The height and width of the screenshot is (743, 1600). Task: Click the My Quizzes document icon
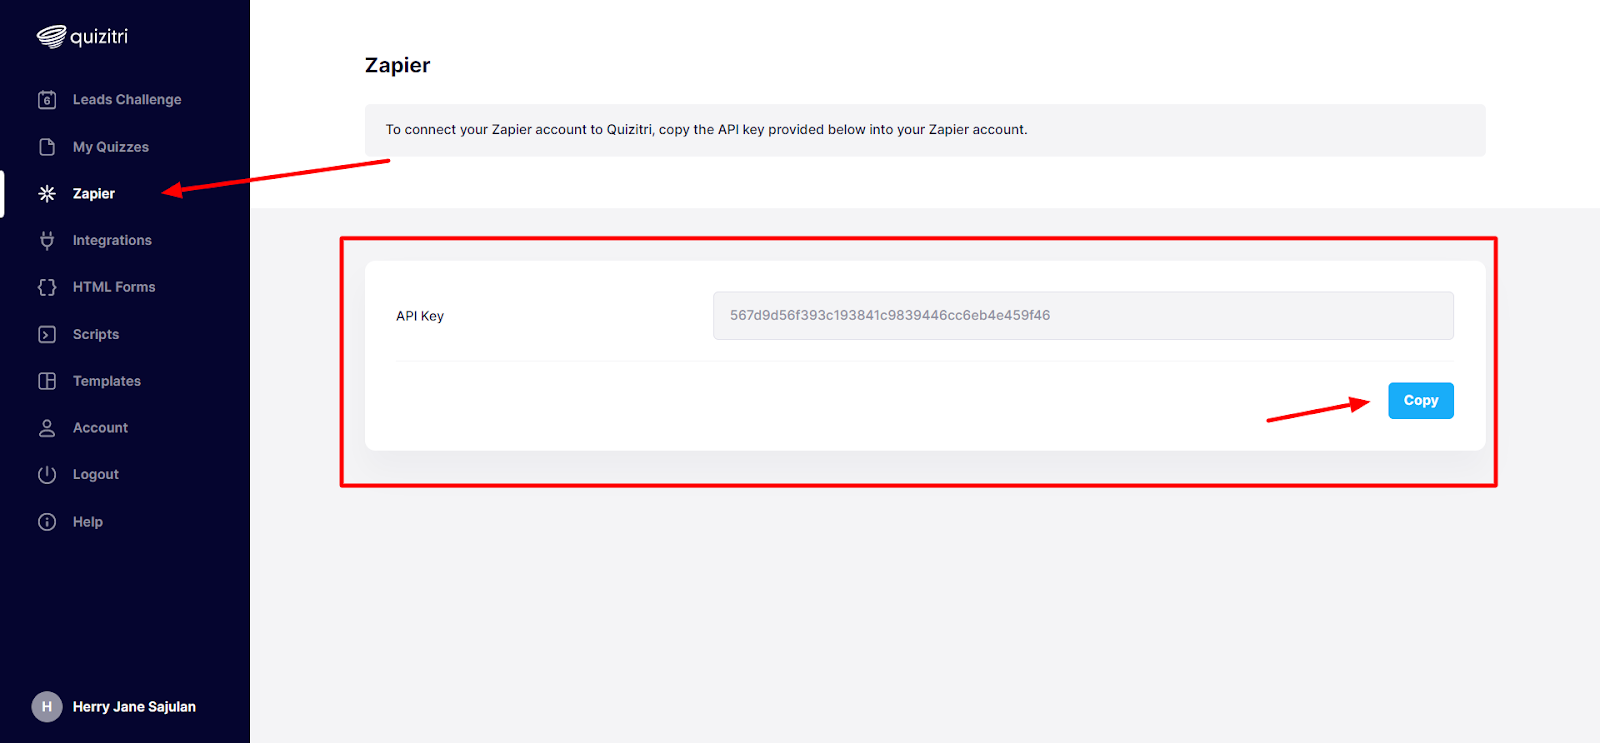click(x=47, y=147)
